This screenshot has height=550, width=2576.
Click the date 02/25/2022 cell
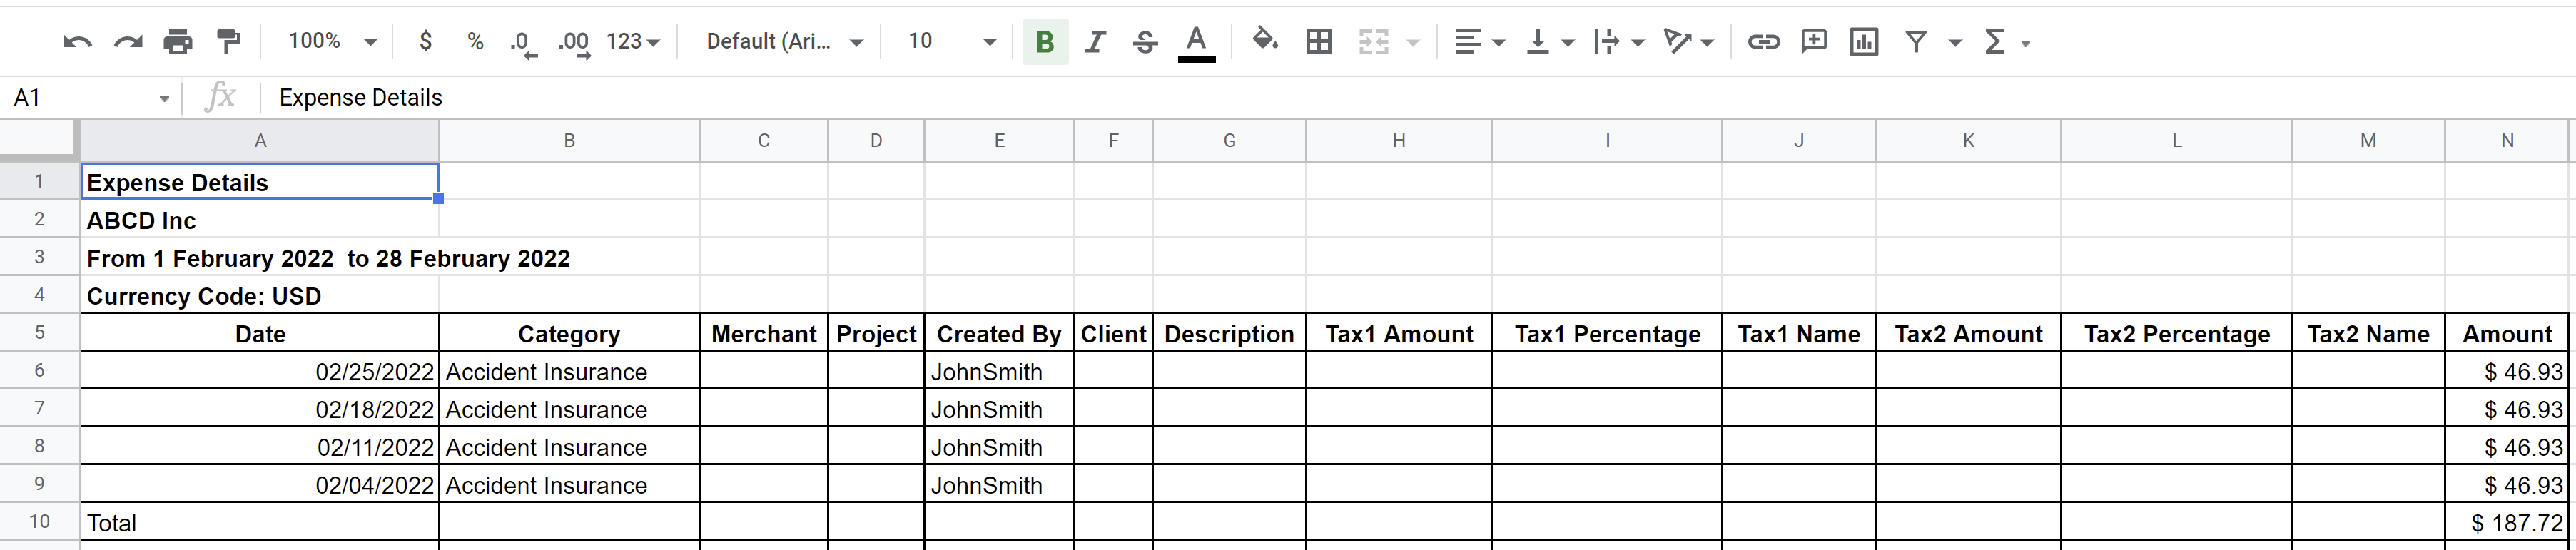(x=260, y=371)
